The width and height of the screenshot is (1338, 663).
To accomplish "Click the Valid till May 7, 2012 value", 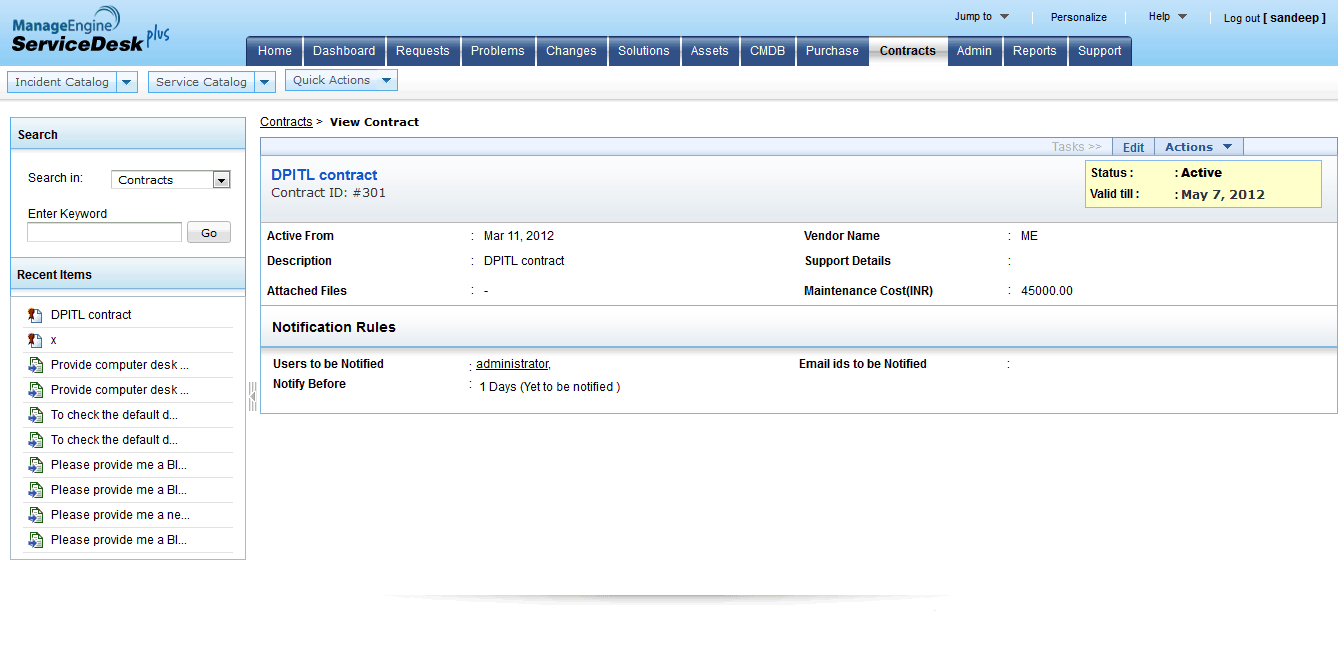I will pyautogui.click(x=1222, y=195).
